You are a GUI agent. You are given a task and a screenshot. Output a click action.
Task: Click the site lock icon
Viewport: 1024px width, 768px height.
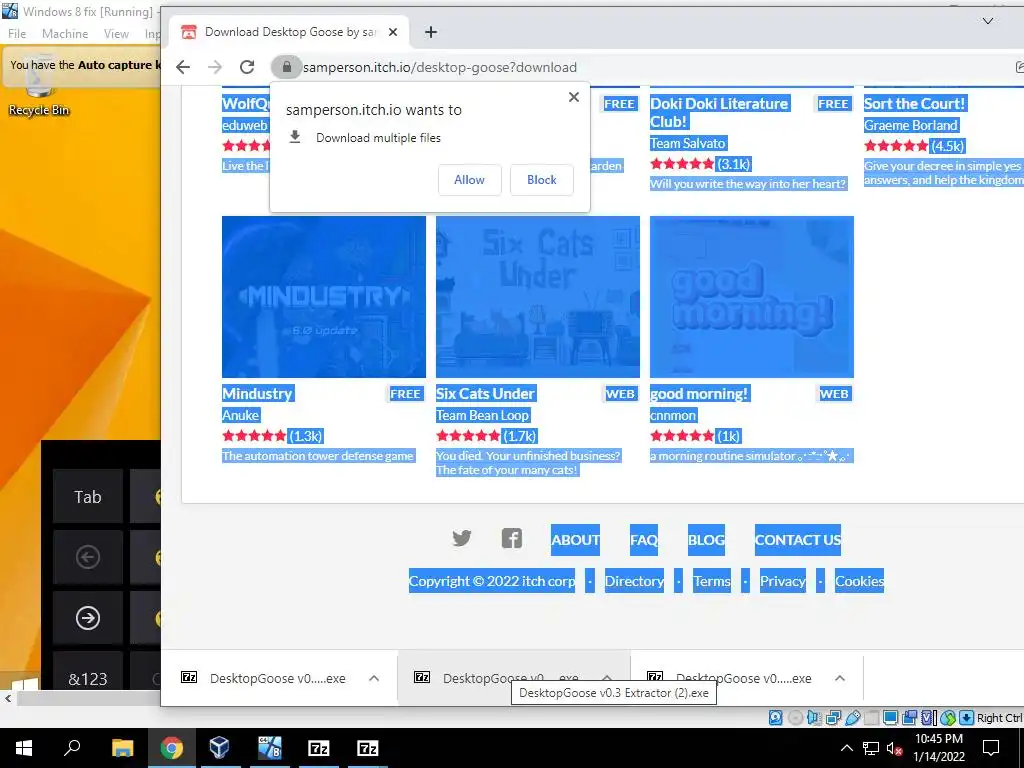point(286,67)
